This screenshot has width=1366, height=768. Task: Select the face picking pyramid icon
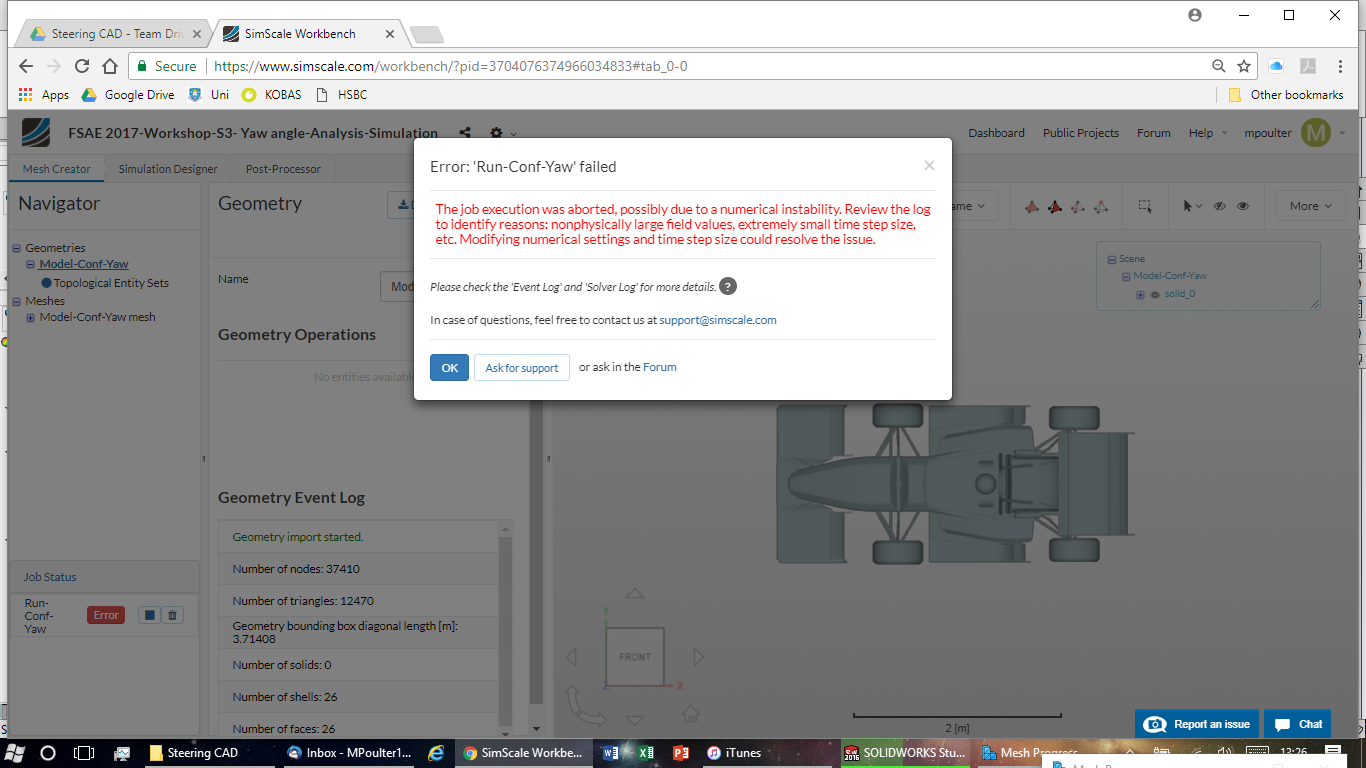coord(1054,206)
